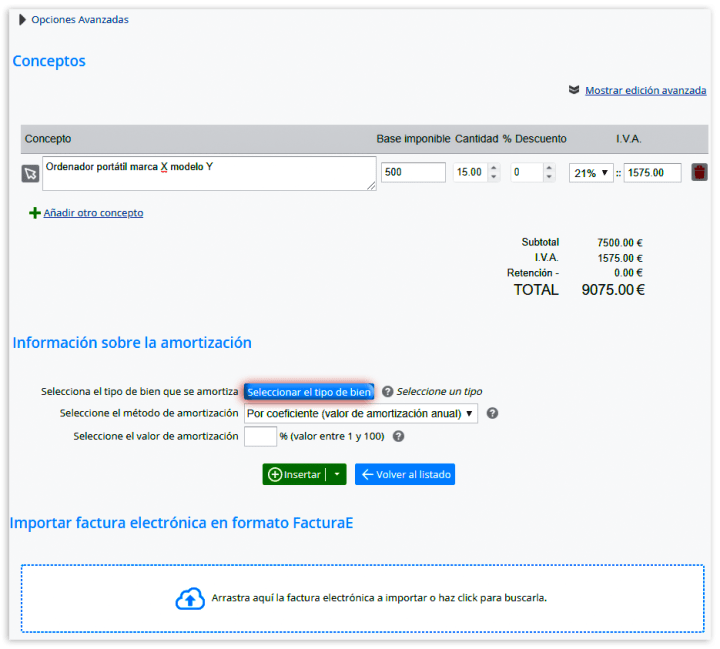Viewport: 720px width, 649px height.
Task: Click Añadir otro concepto link
Action: click(93, 213)
